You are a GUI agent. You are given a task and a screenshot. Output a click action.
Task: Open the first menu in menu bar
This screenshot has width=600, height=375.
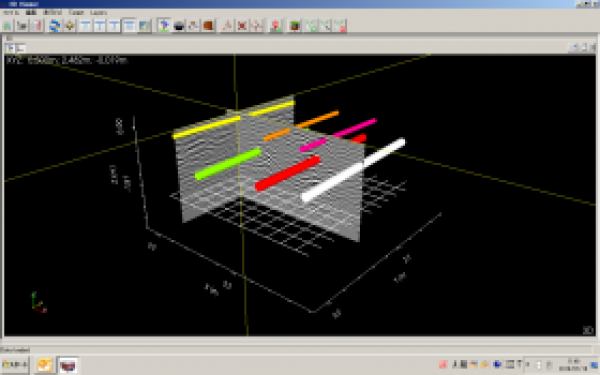click(11, 13)
